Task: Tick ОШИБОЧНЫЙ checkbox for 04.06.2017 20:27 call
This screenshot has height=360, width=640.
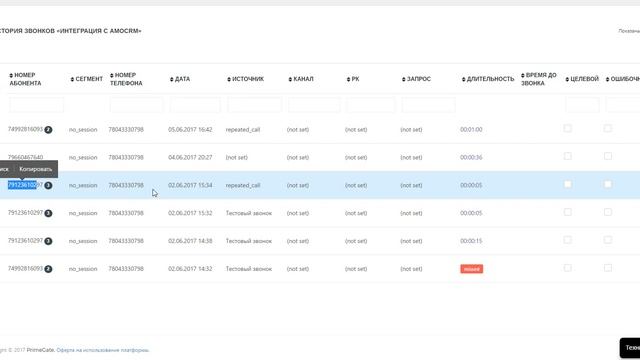Action: [x=608, y=156]
